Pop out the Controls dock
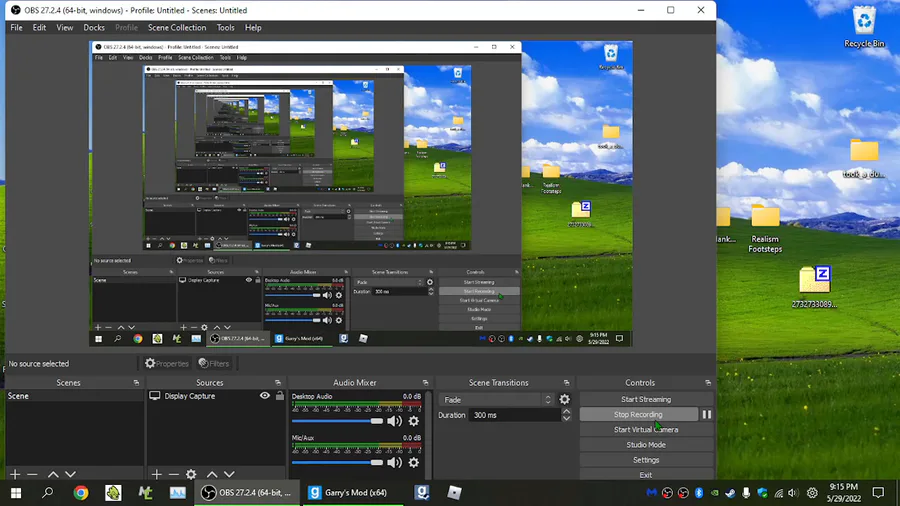 click(708, 383)
